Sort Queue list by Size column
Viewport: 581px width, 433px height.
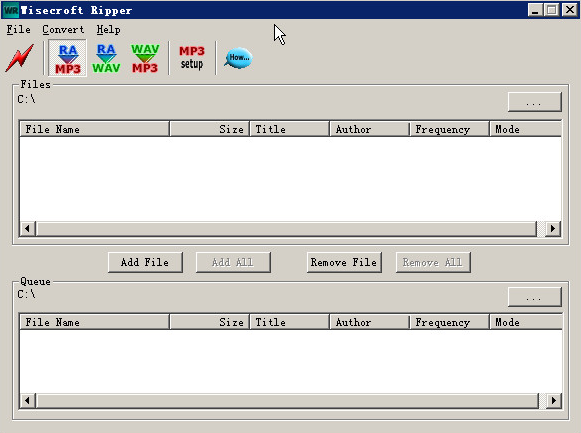210,322
